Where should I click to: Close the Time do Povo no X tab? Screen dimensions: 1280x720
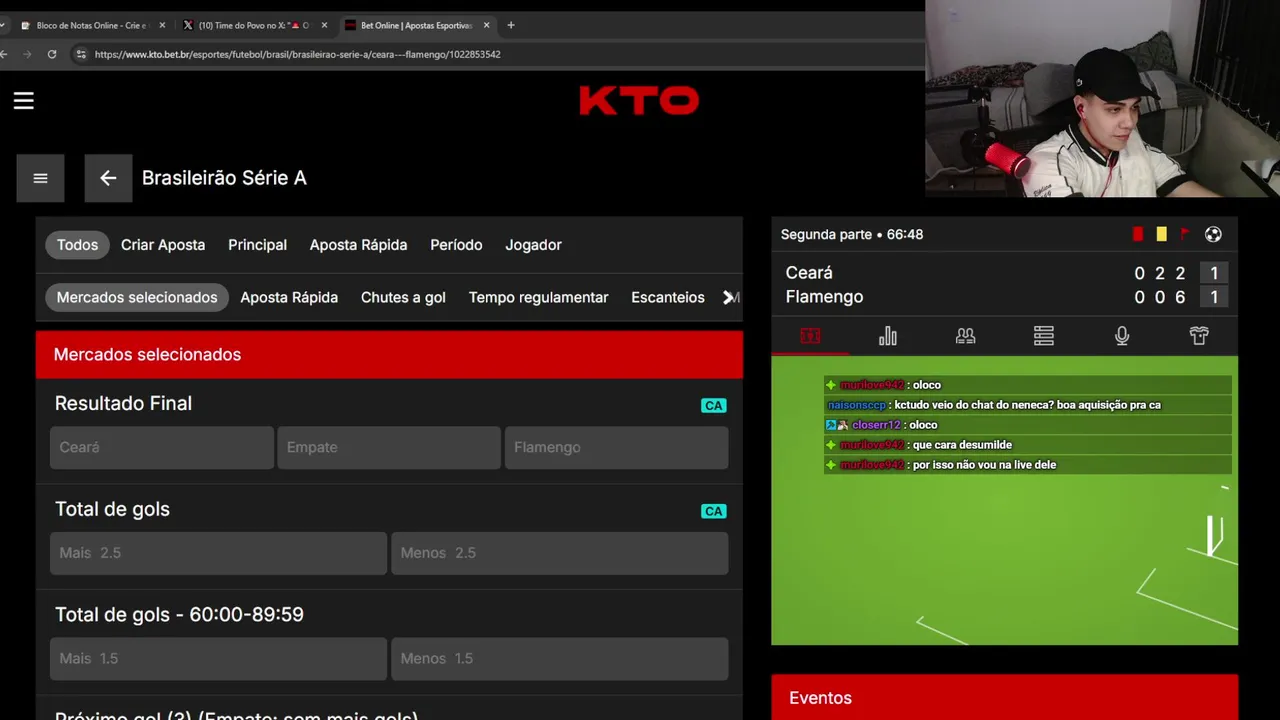(324, 25)
